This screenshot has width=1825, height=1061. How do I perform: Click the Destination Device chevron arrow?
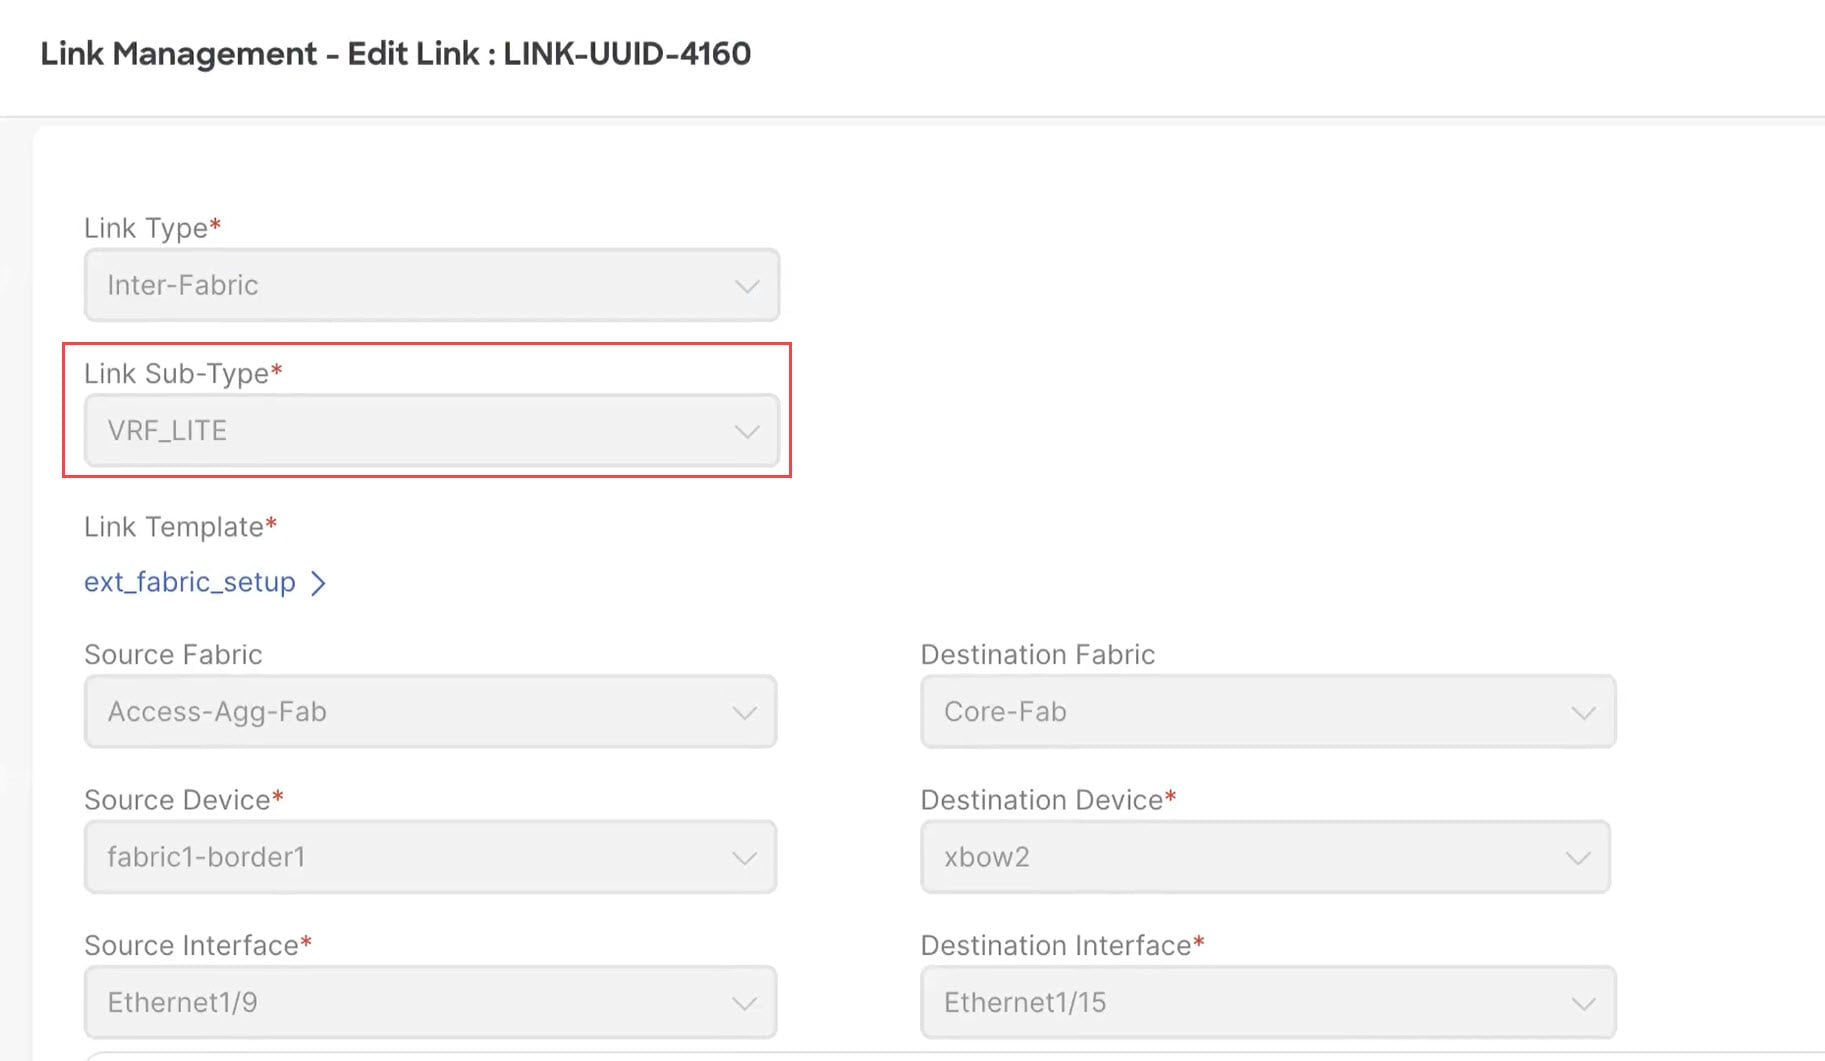[1578, 858]
